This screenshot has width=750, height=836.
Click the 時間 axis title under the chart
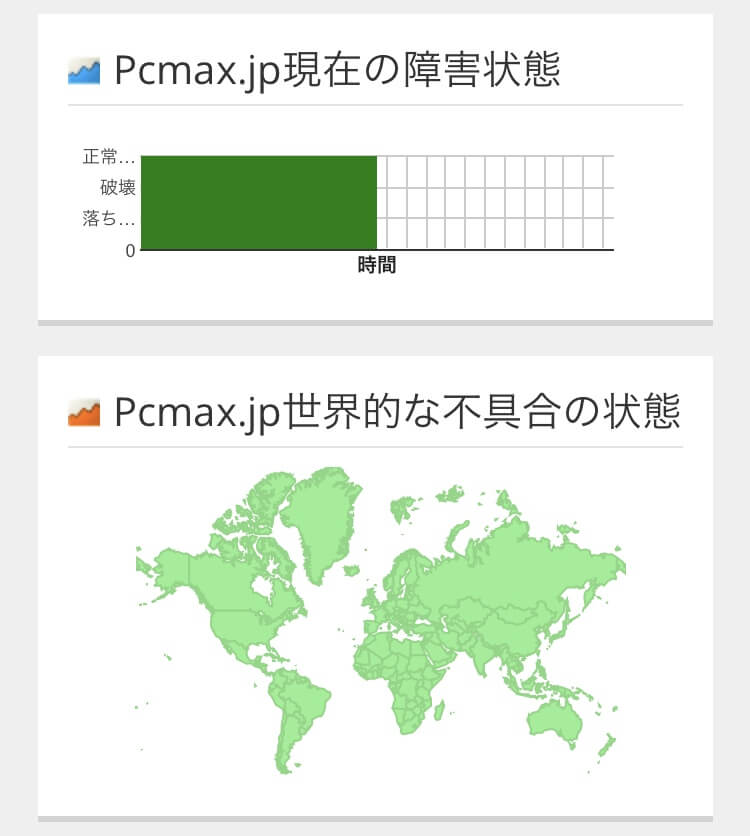click(x=377, y=265)
